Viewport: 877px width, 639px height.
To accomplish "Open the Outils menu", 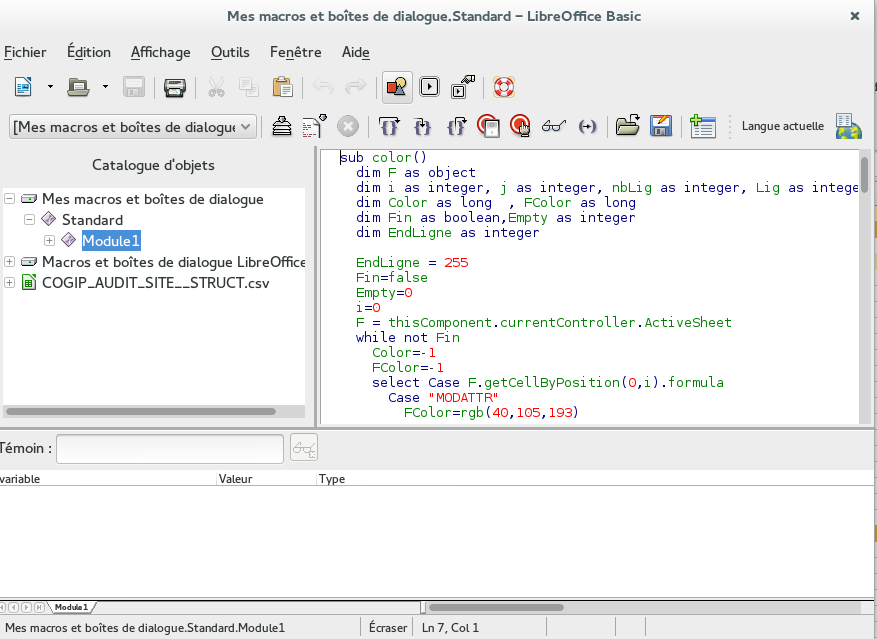I will tap(230, 52).
